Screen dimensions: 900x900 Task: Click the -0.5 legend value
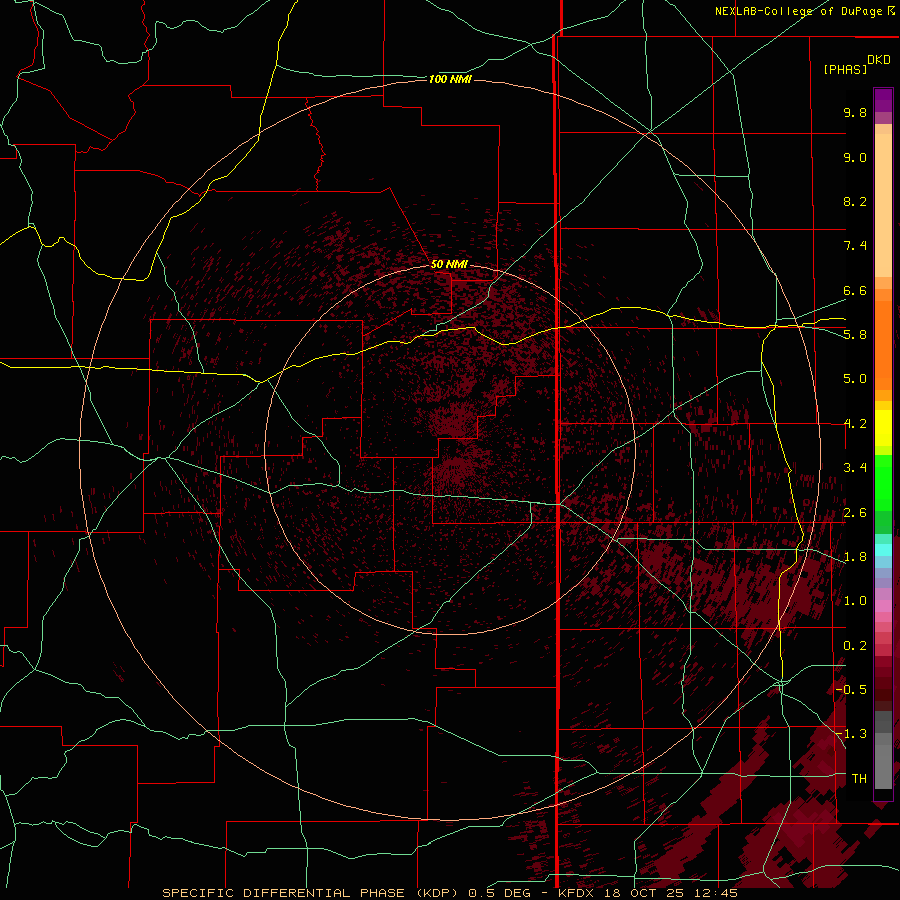[x=852, y=690]
